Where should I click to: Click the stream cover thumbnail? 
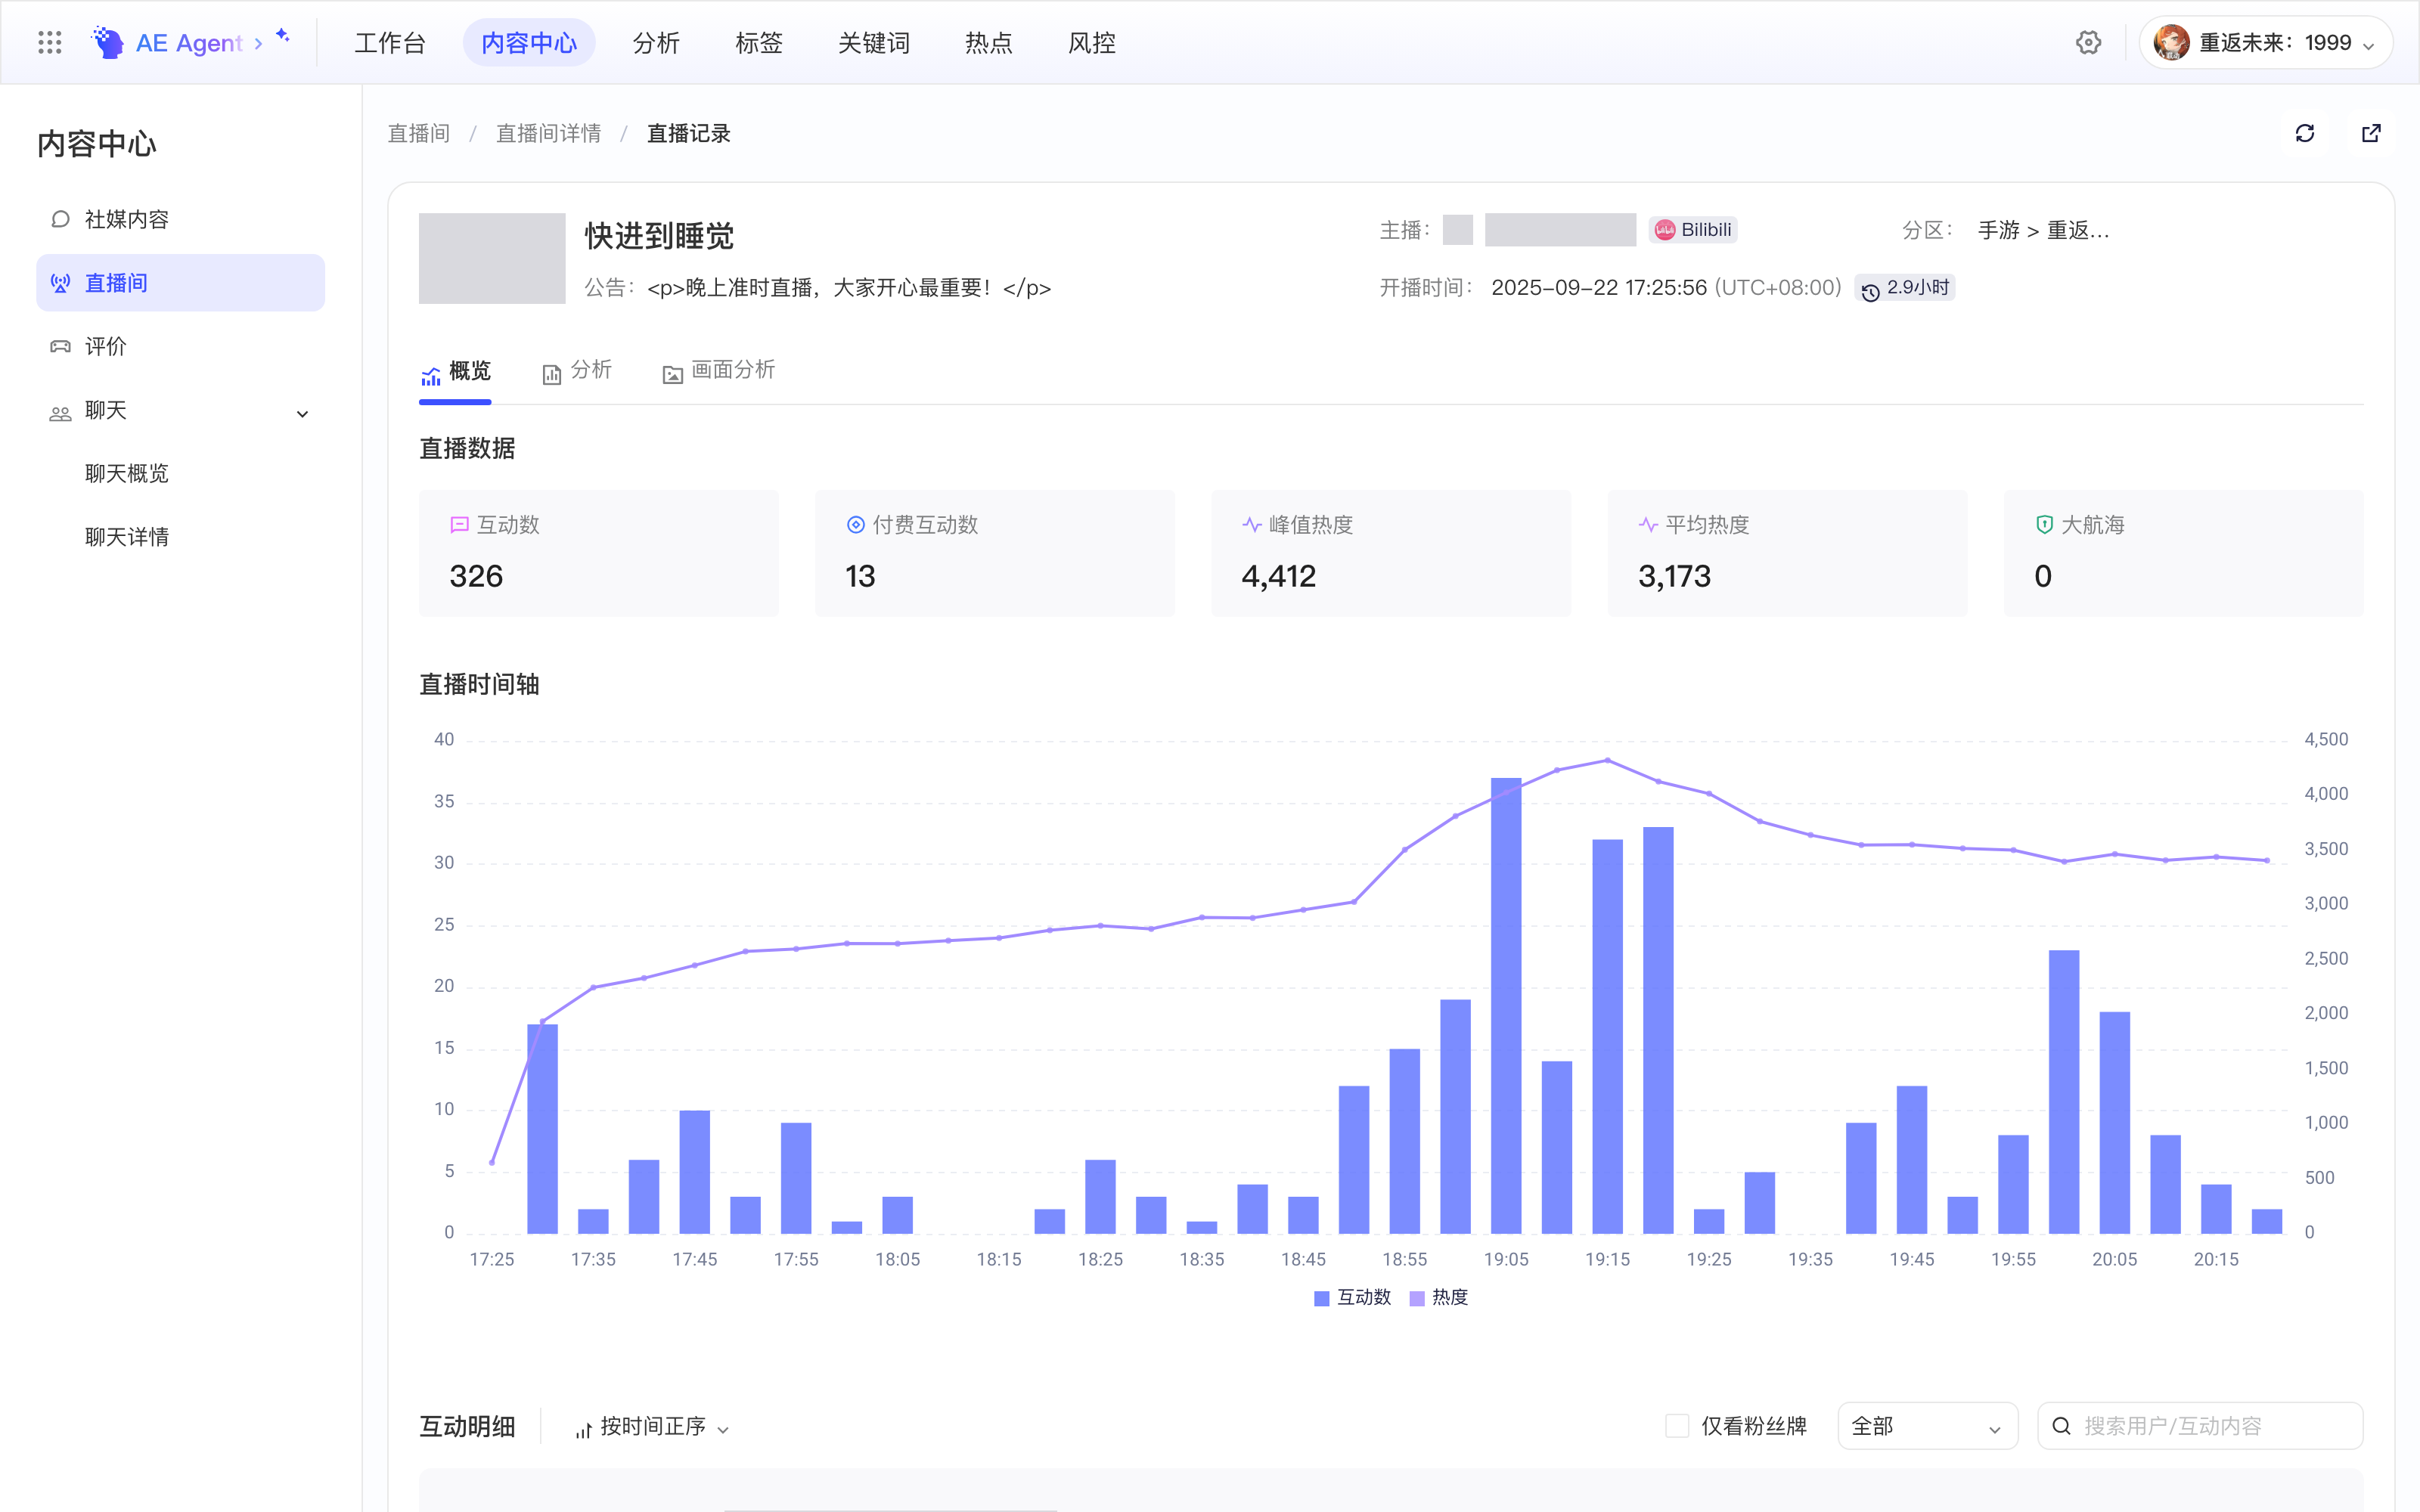(492, 258)
